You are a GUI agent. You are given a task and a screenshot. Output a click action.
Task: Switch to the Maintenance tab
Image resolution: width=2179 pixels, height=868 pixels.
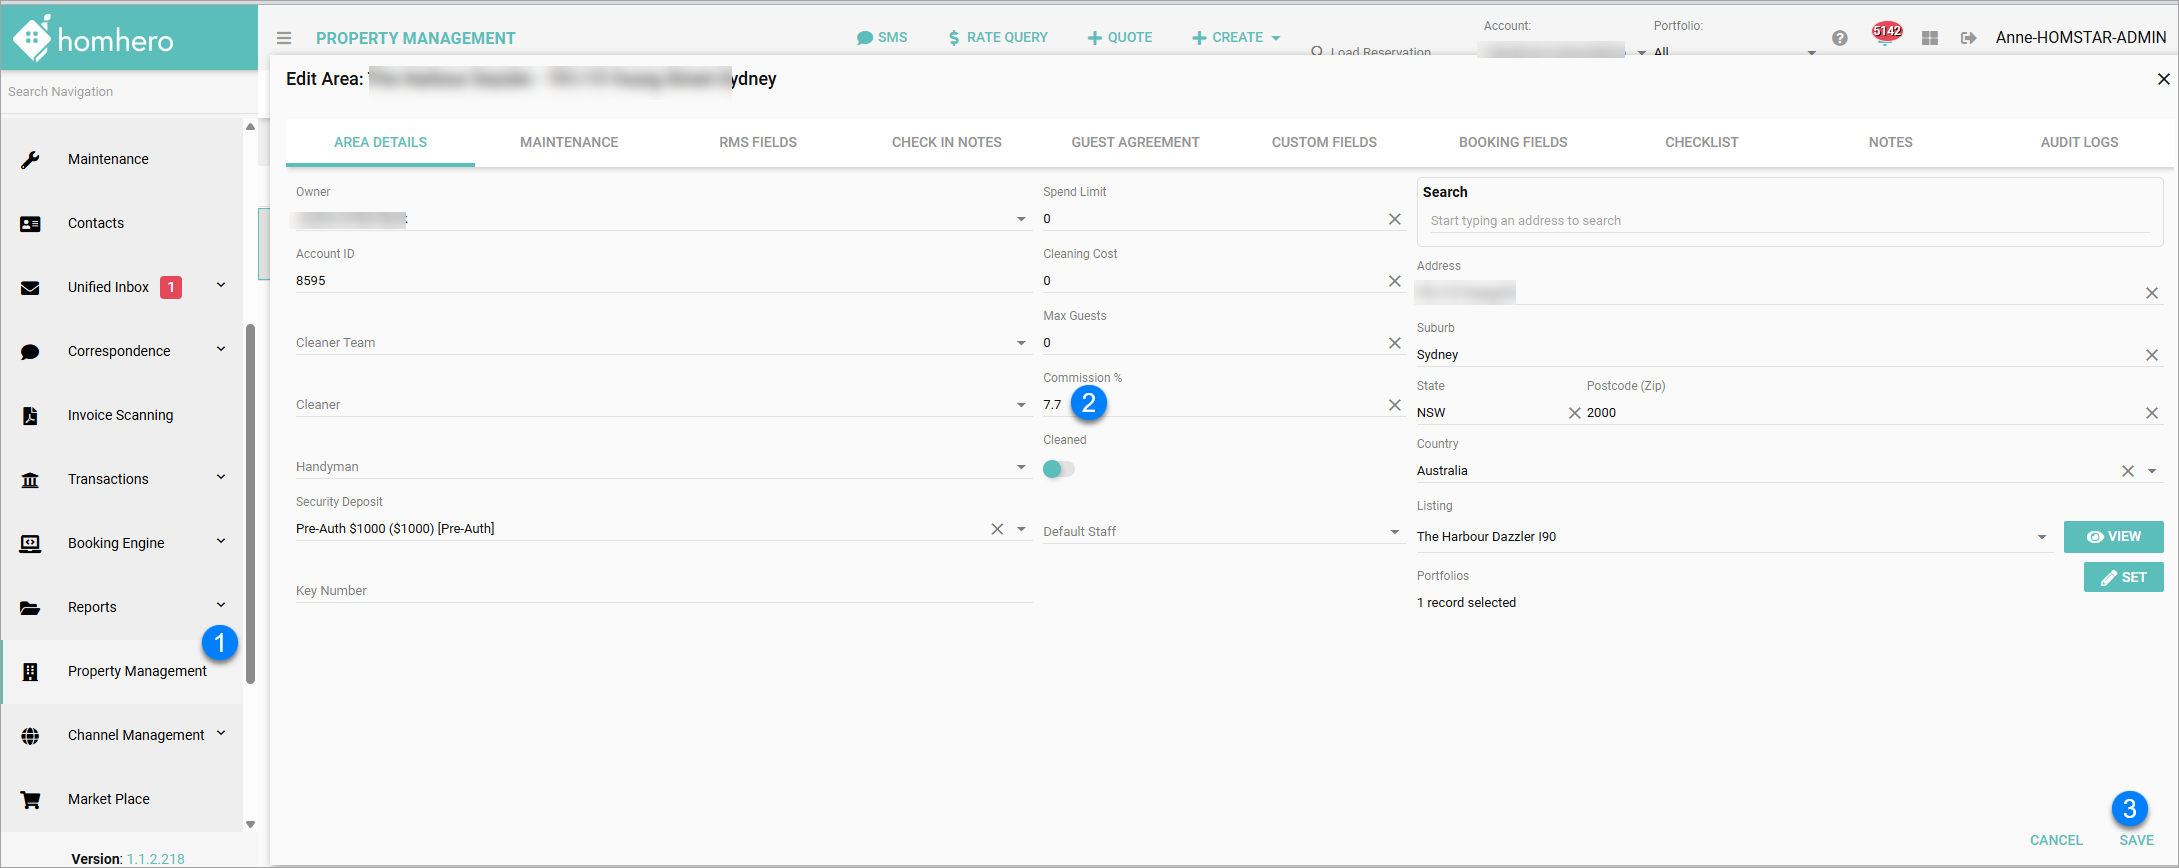point(568,142)
